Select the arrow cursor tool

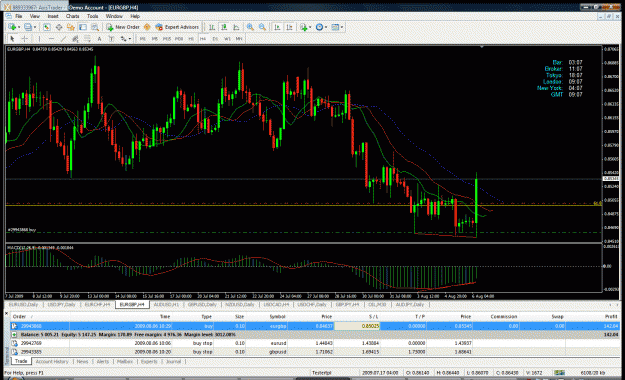(12, 39)
